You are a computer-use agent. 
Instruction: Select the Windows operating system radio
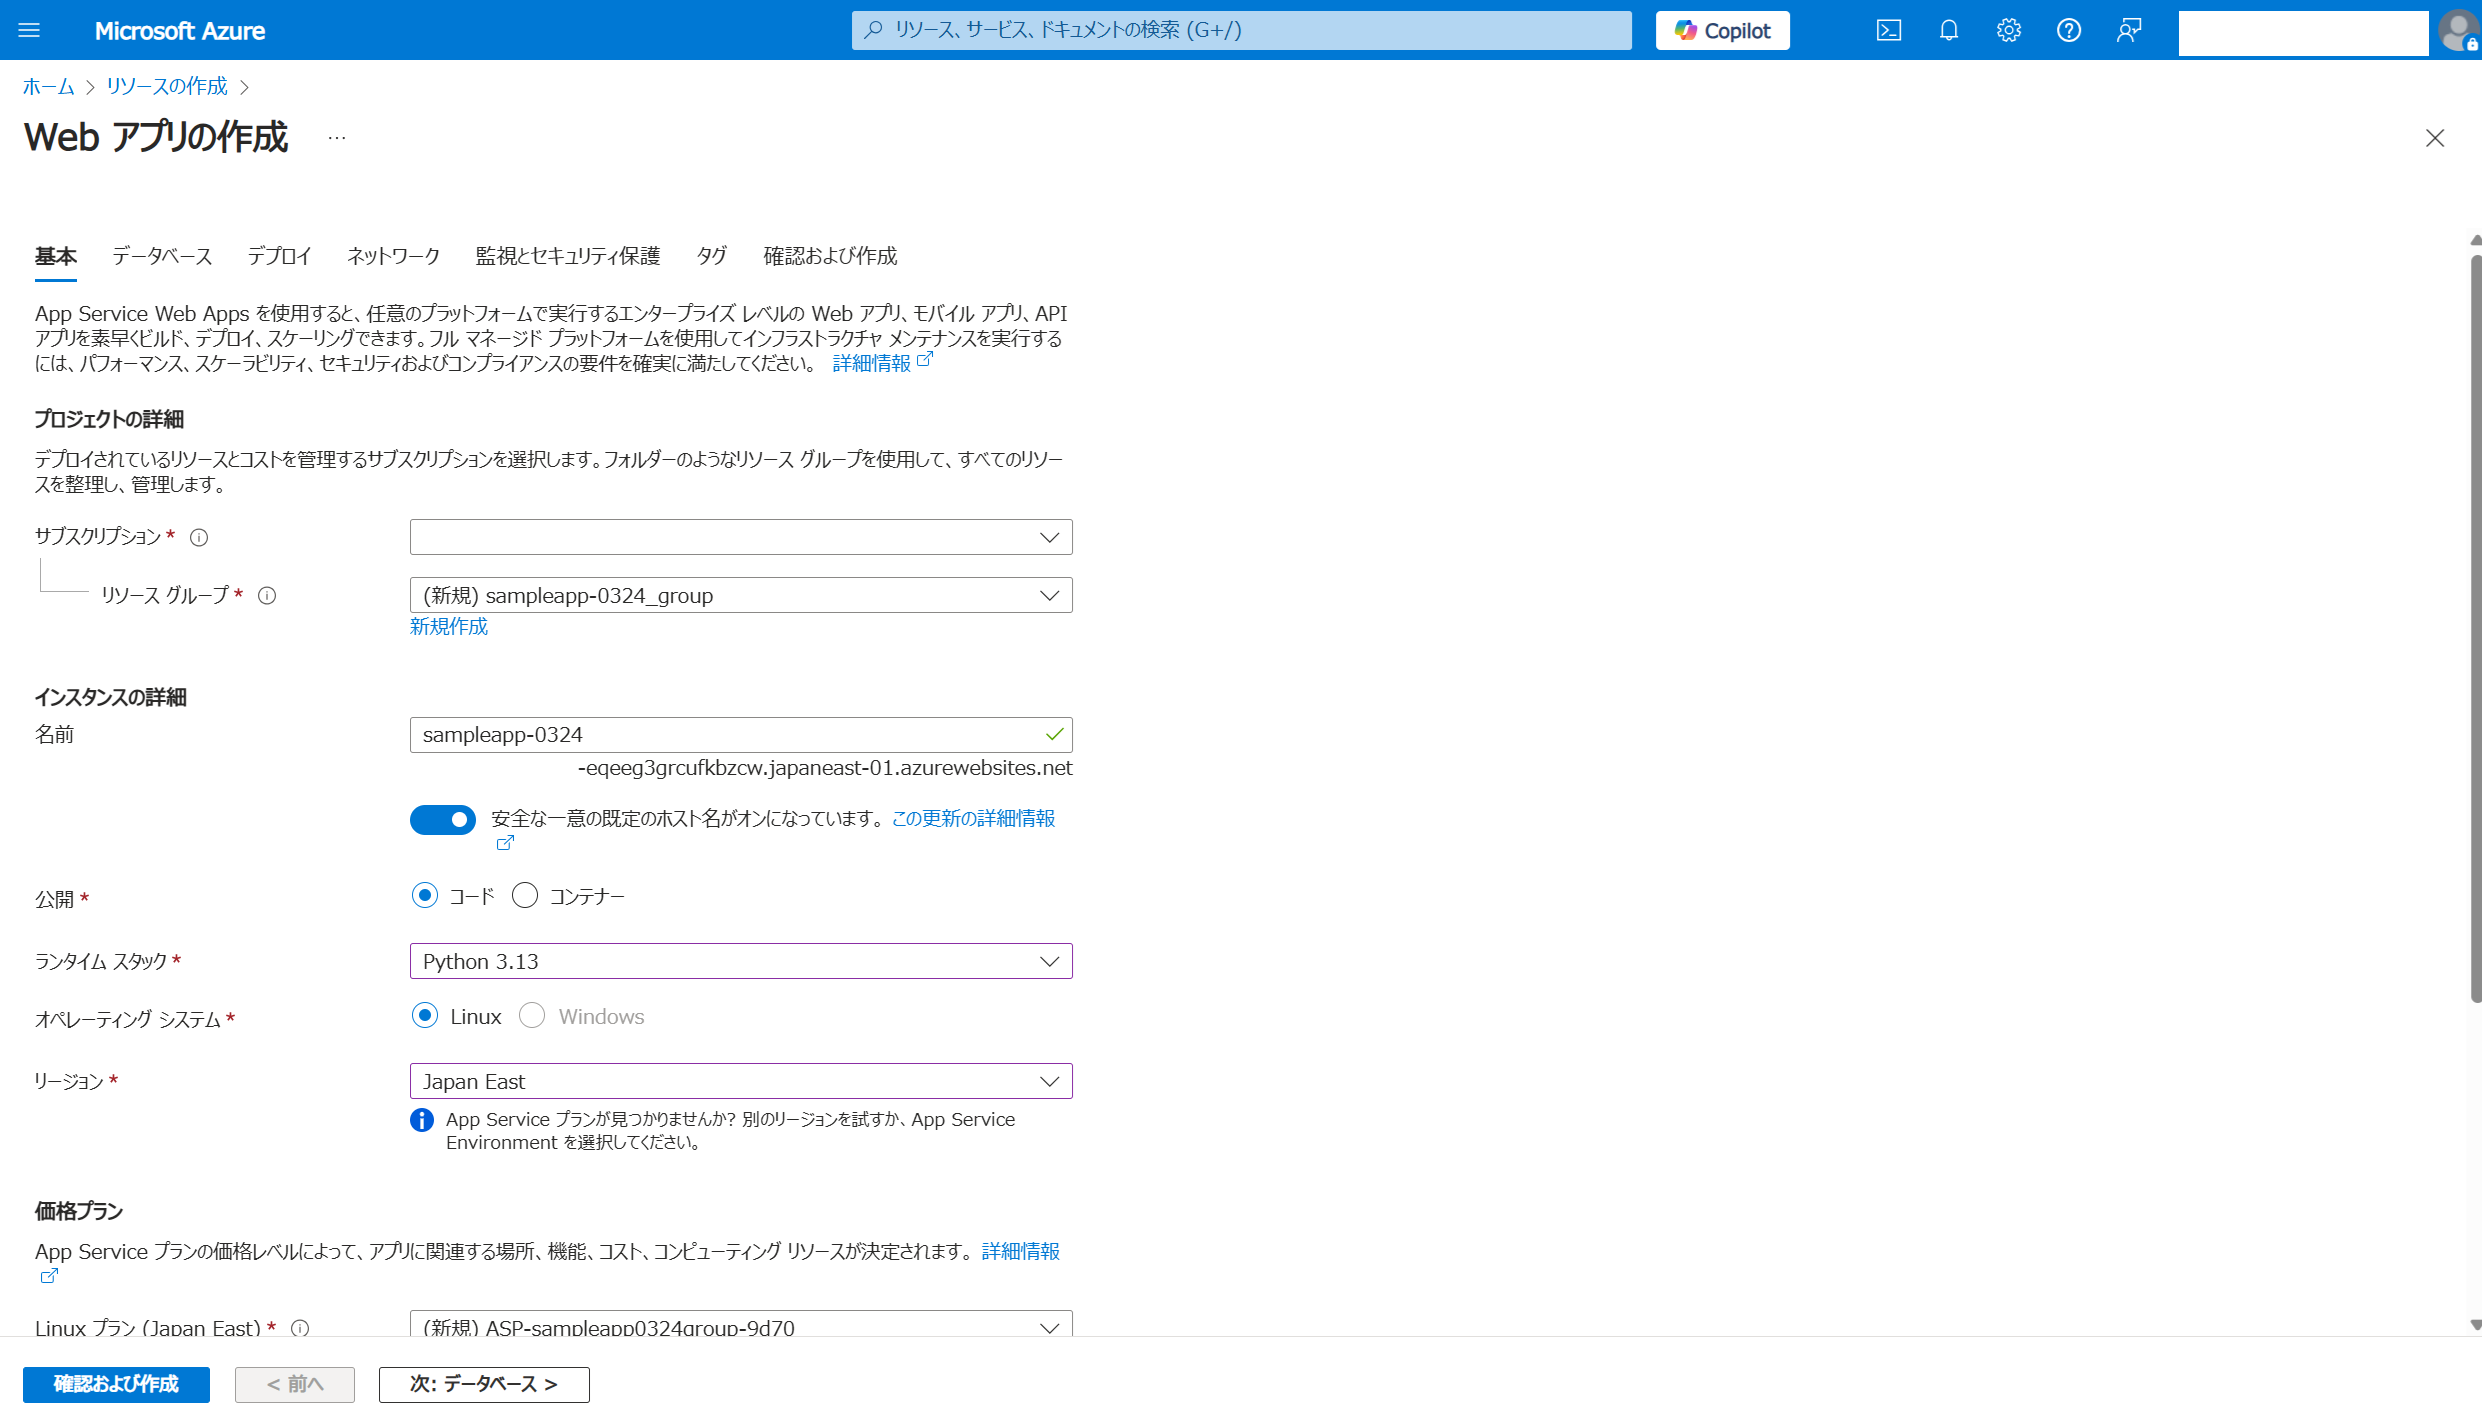click(x=532, y=1016)
